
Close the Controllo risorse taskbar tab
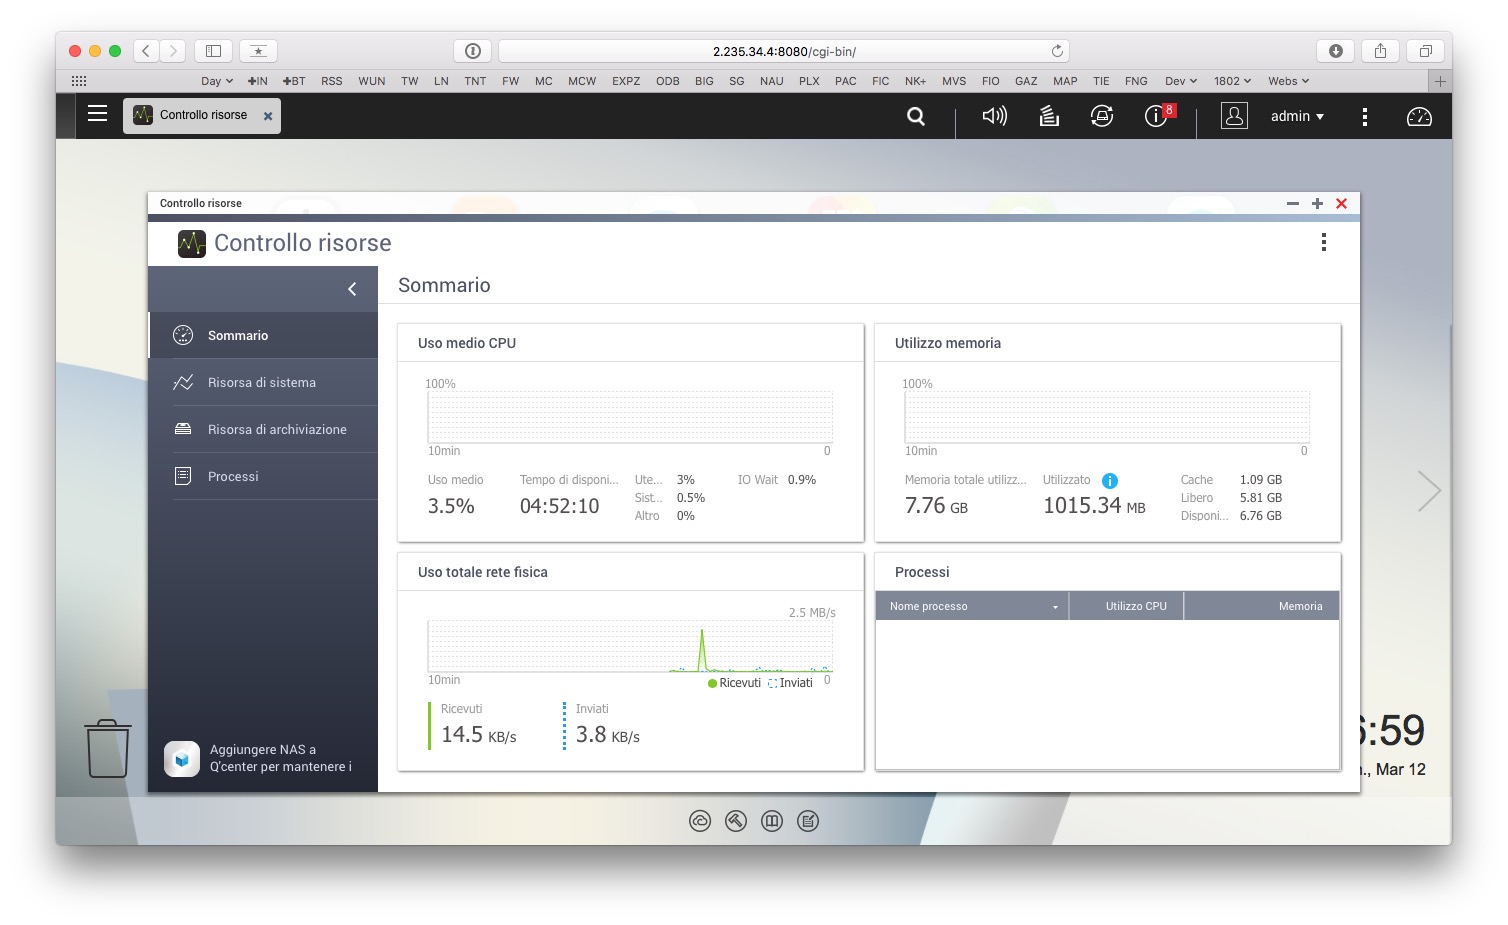pyautogui.click(x=268, y=116)
